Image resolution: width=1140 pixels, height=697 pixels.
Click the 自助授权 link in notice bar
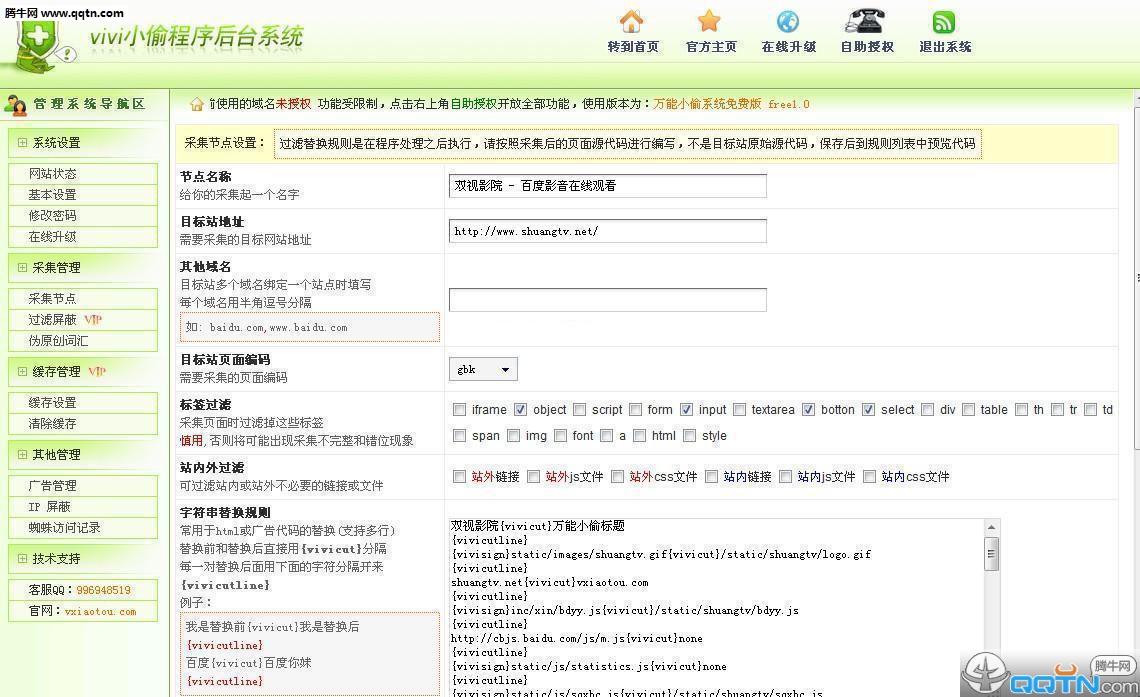(x=473, y=104)
